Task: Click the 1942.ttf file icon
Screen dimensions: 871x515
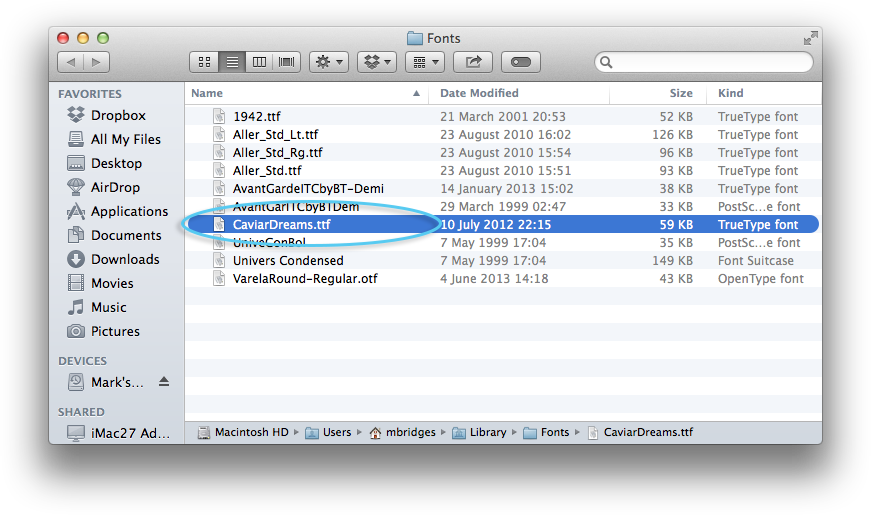Action: 219,116
